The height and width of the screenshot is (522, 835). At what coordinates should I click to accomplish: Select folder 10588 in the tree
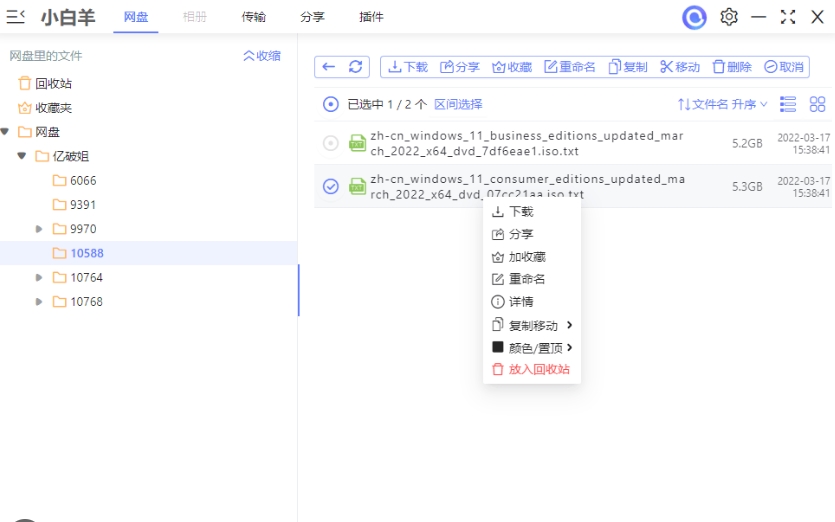87,253
